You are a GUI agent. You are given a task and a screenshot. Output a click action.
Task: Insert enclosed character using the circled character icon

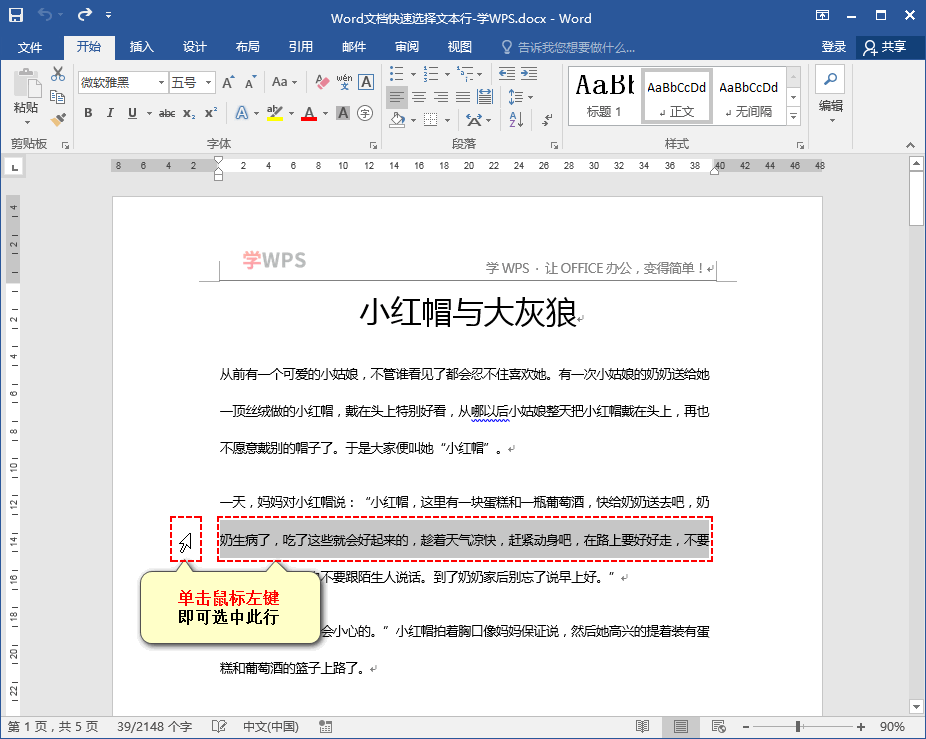coord(365,113)
